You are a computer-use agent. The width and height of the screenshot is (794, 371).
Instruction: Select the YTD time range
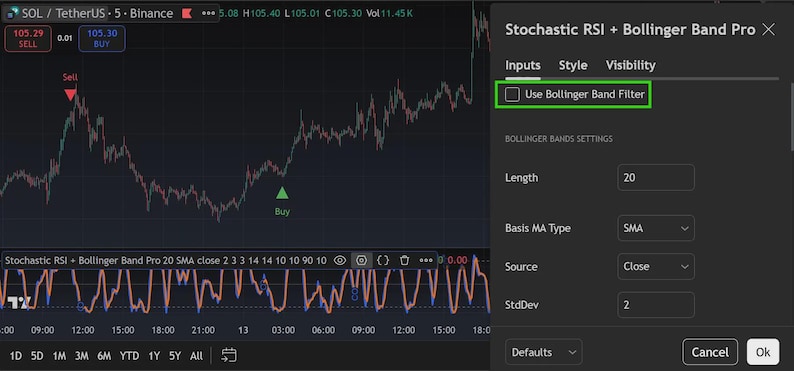tap(130, 356)
